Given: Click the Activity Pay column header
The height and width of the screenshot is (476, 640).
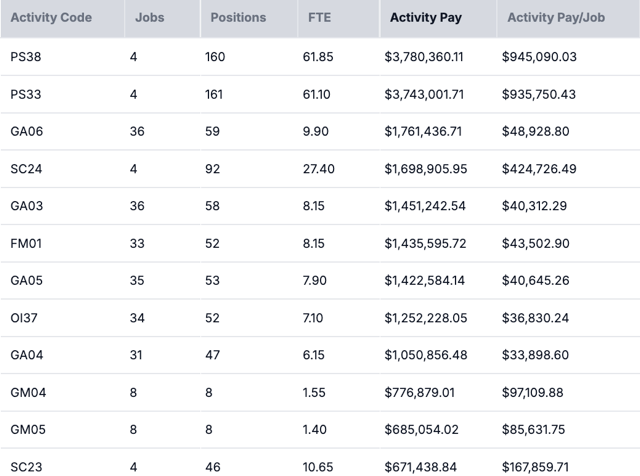Looking at the screenshot, I should pos(426,18).
